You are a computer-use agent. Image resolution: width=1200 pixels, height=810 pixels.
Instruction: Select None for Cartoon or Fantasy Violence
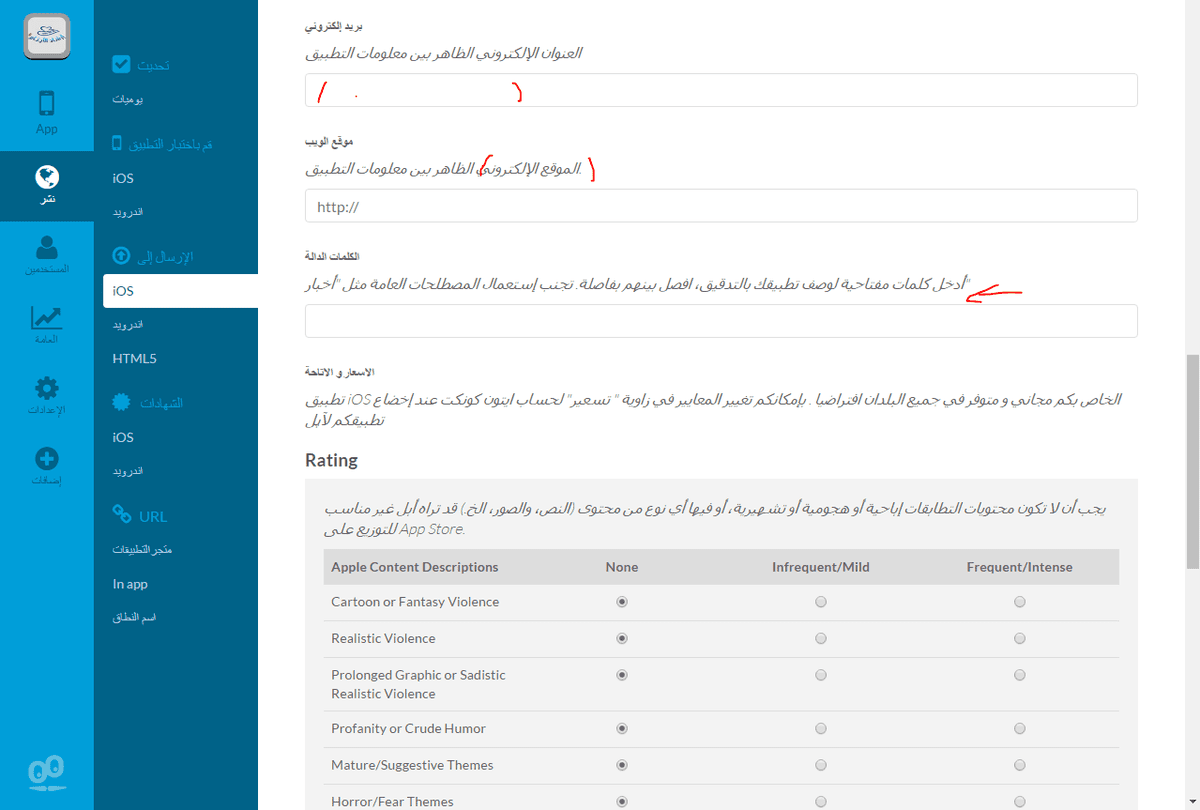click(622, 602)
